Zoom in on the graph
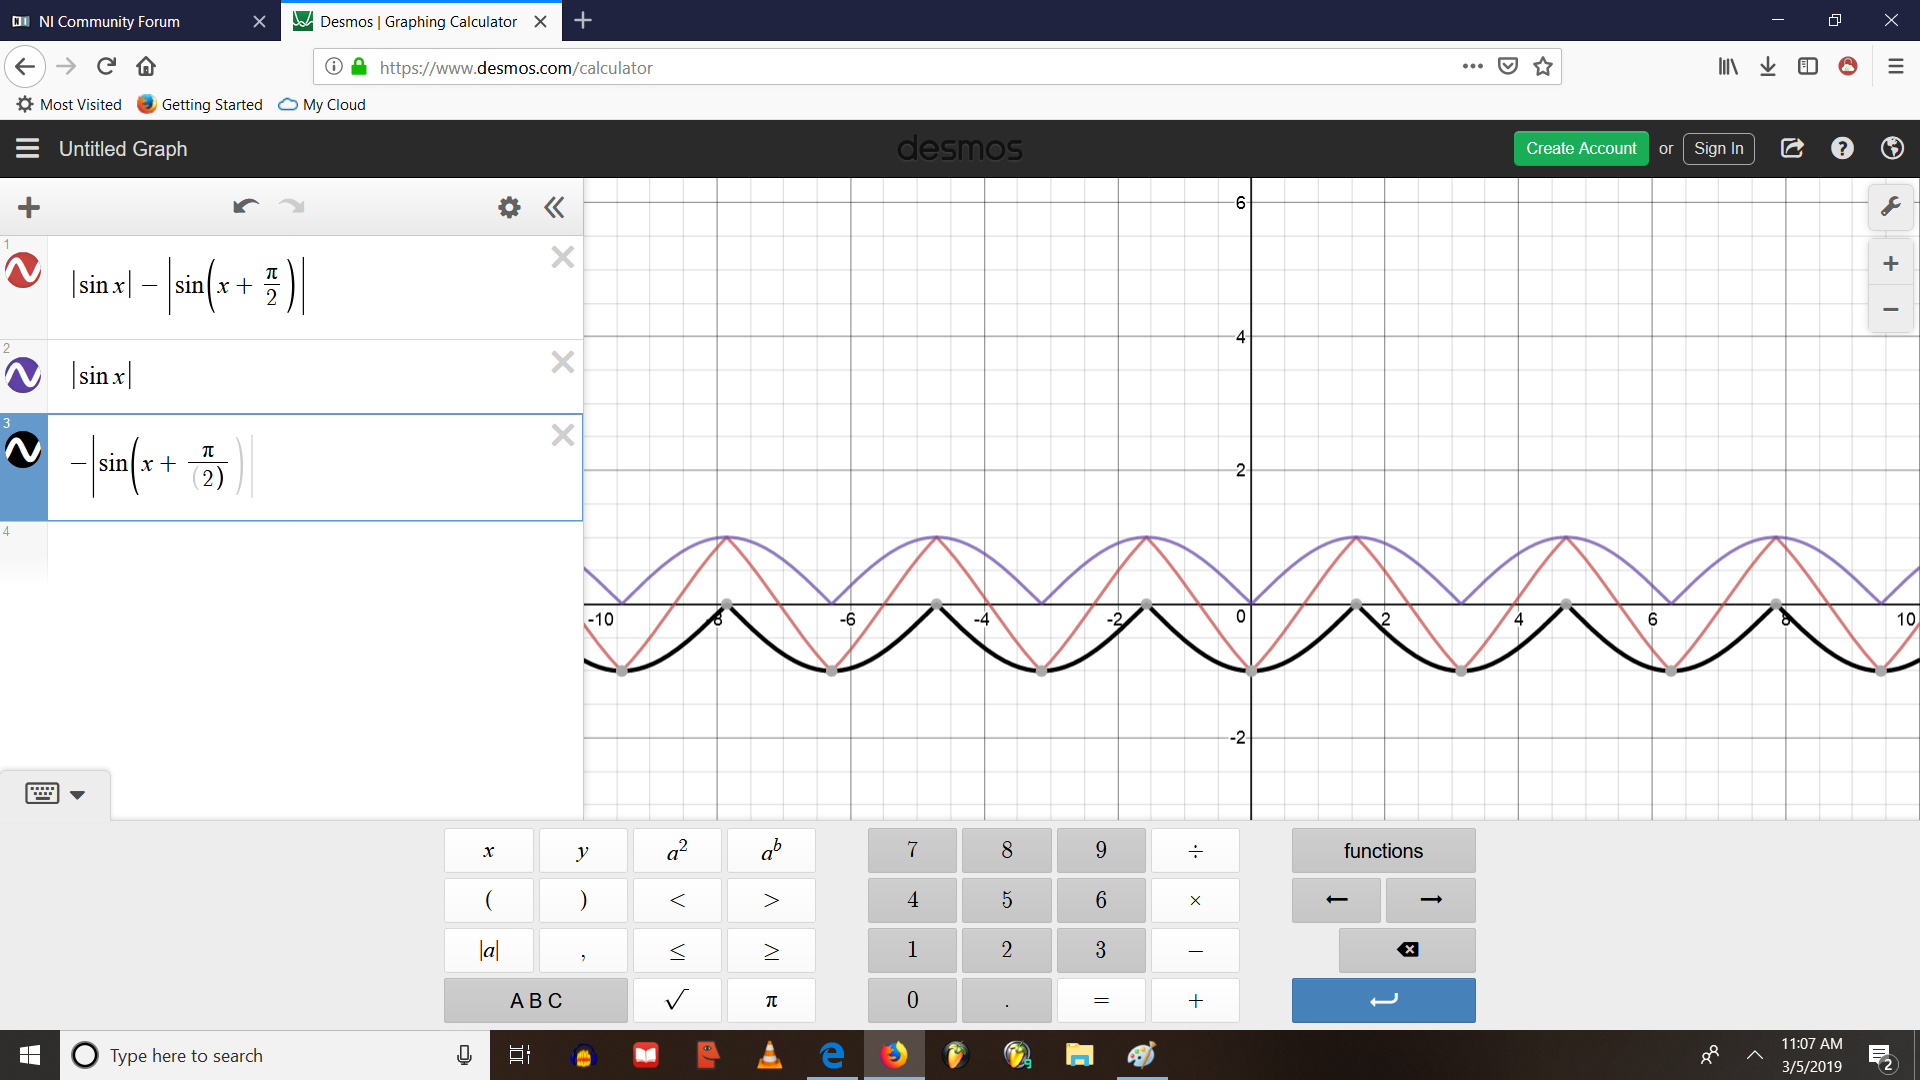Viewport: 1920px width, 1080px height. click(1890, 264)
